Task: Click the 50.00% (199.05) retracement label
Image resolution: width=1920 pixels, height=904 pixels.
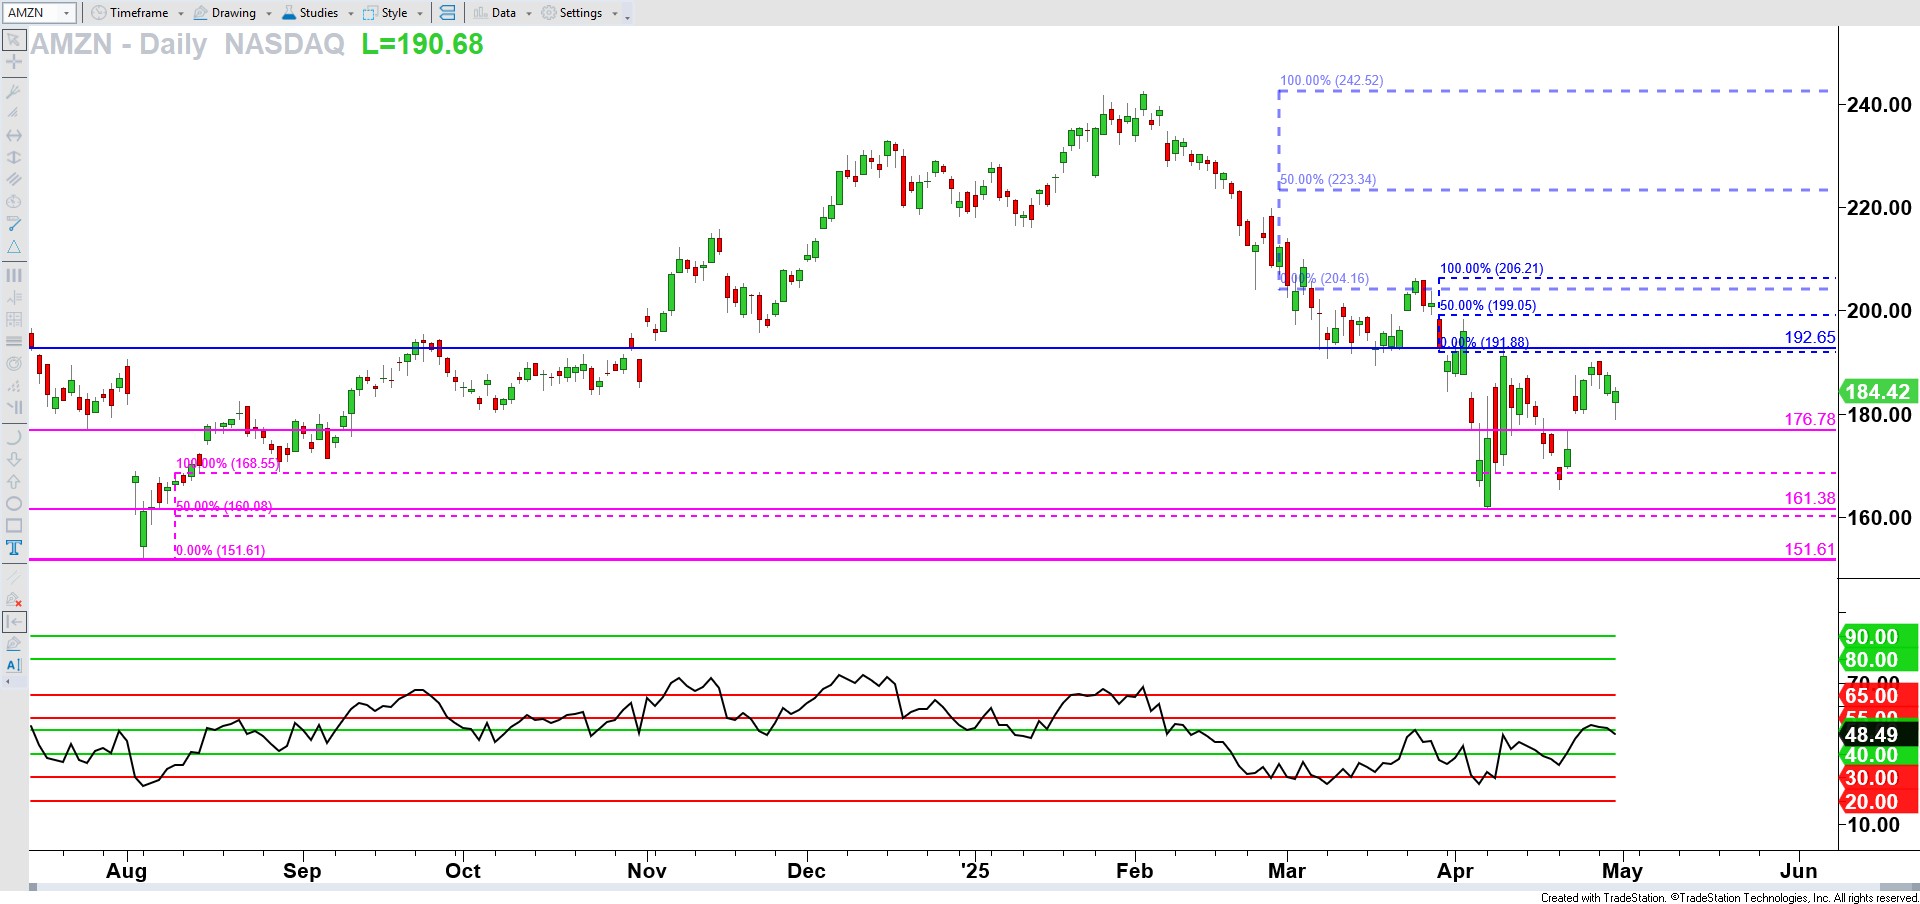Action: click(x=1488, y=305)
